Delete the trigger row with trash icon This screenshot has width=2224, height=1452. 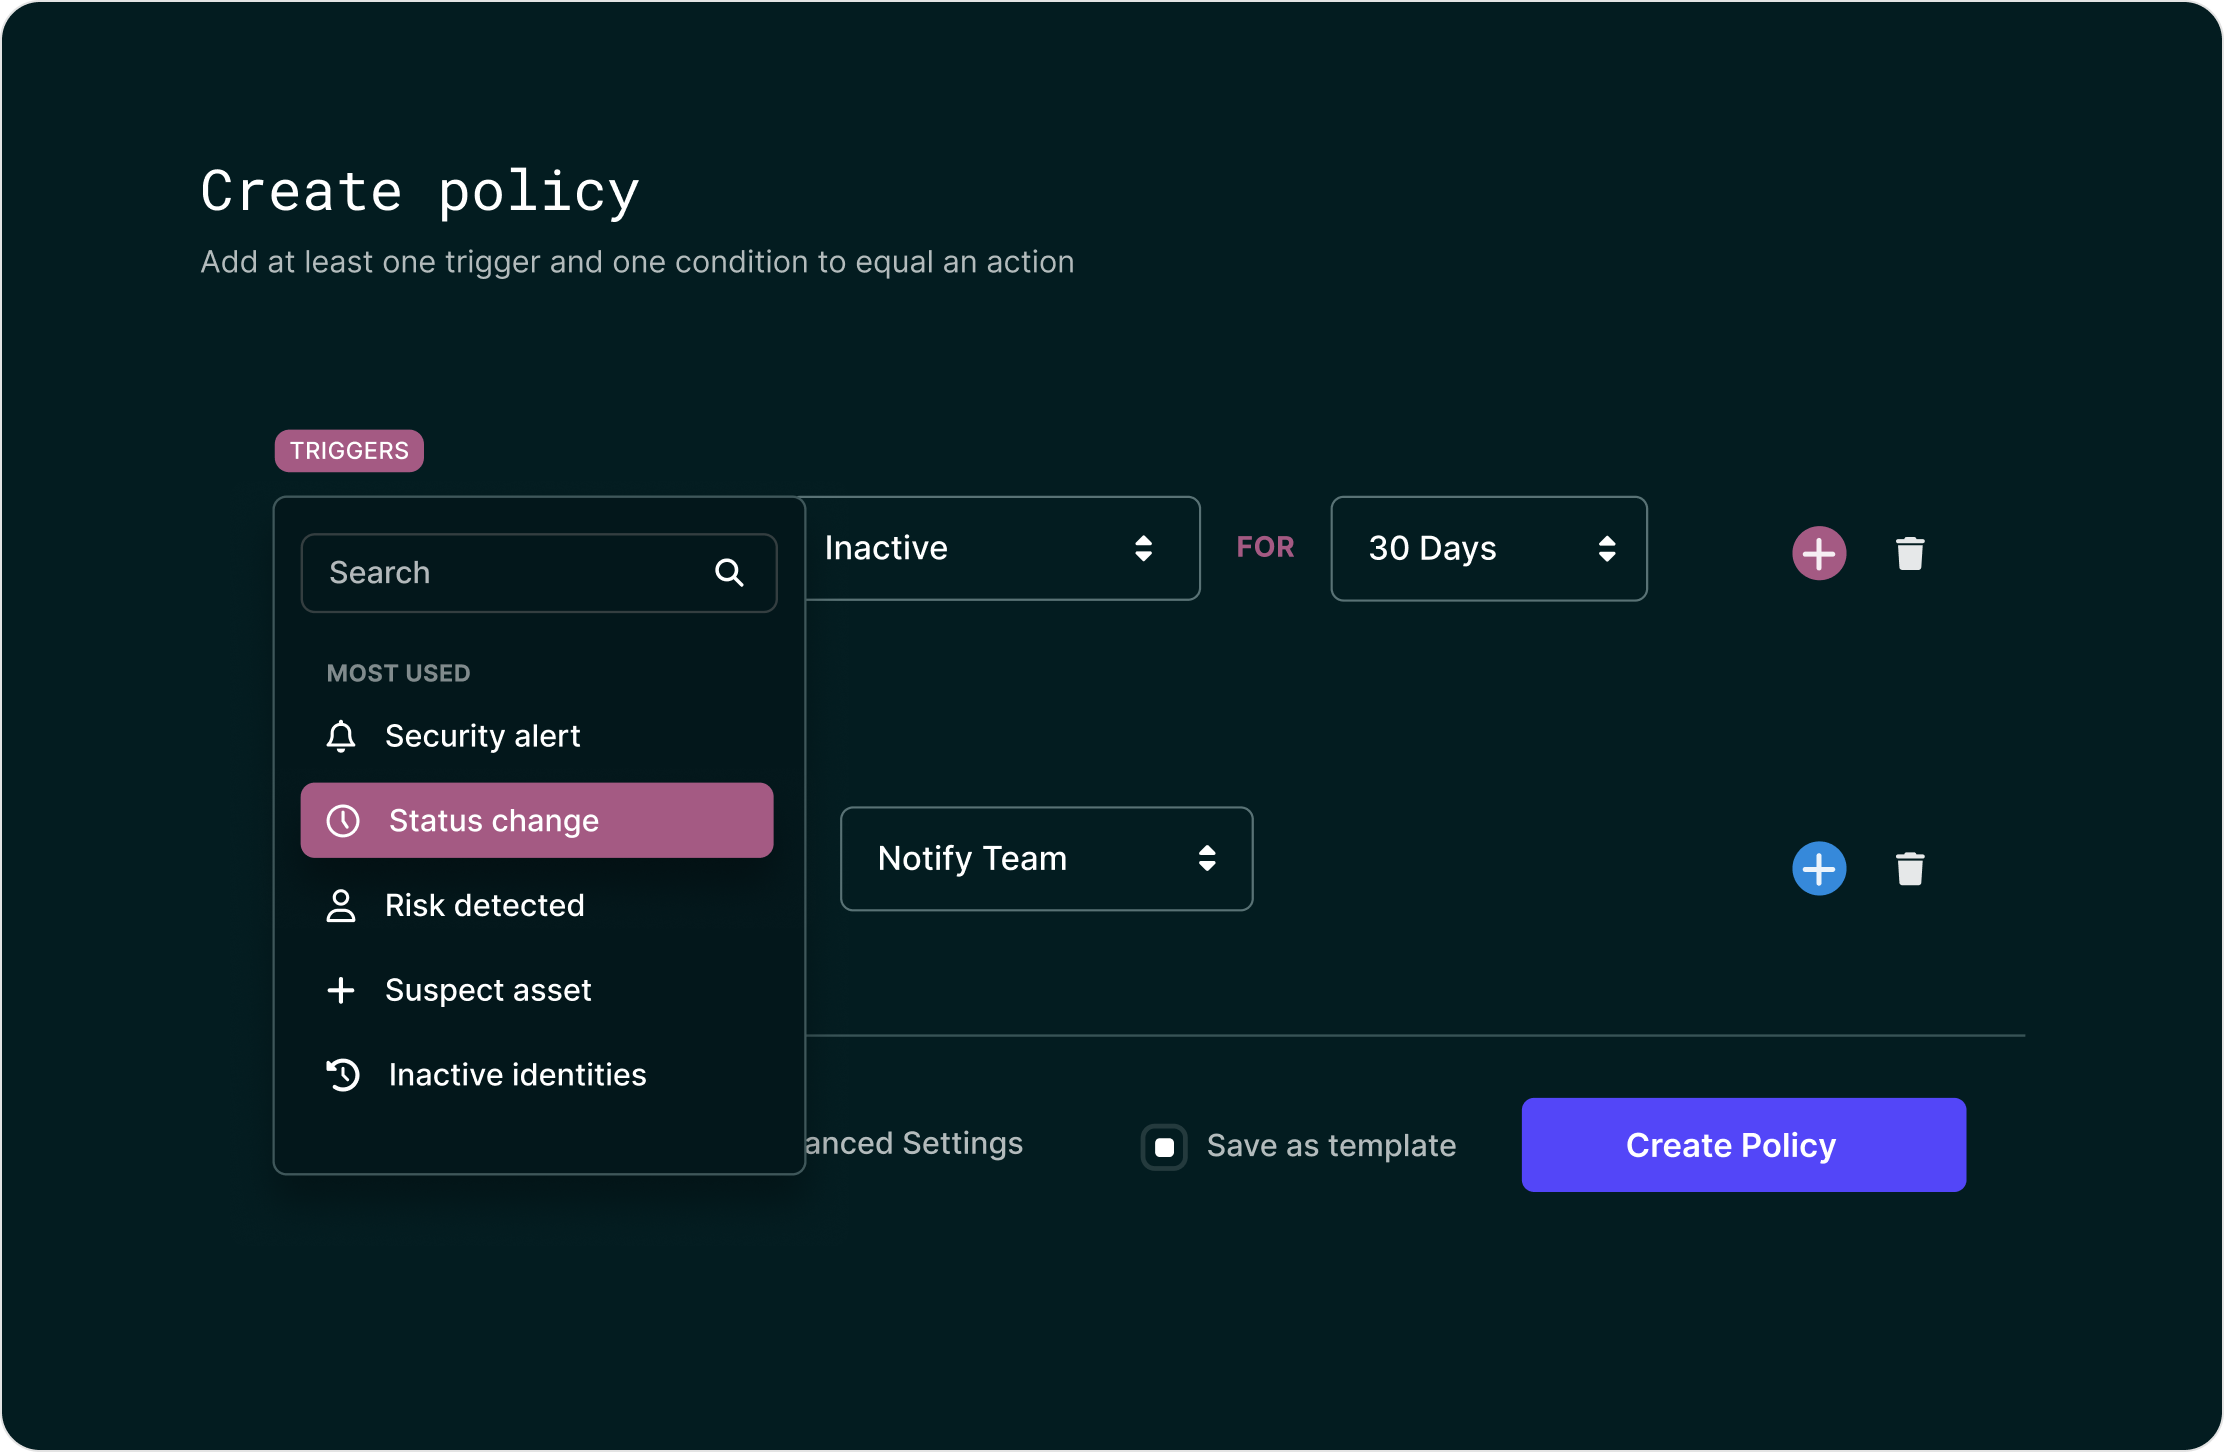click(1909, 553)
